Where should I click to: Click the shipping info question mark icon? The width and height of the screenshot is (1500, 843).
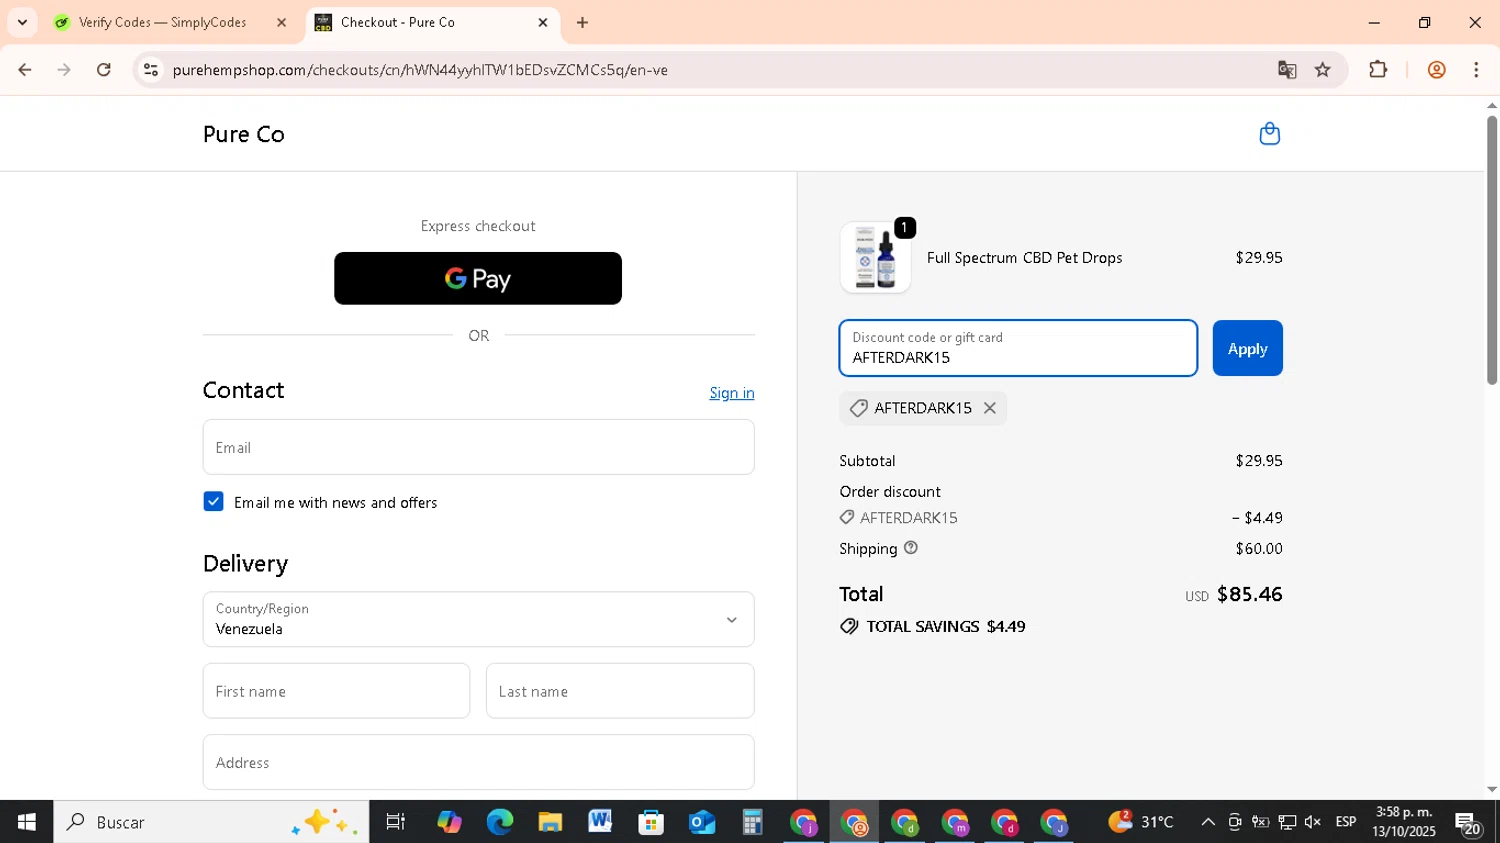(910, 548)
